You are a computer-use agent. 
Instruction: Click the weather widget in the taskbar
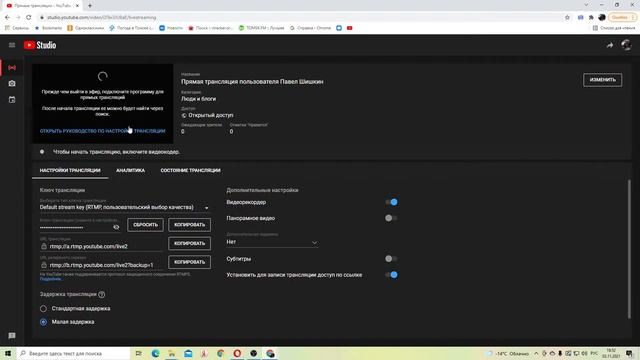point(509,353)
